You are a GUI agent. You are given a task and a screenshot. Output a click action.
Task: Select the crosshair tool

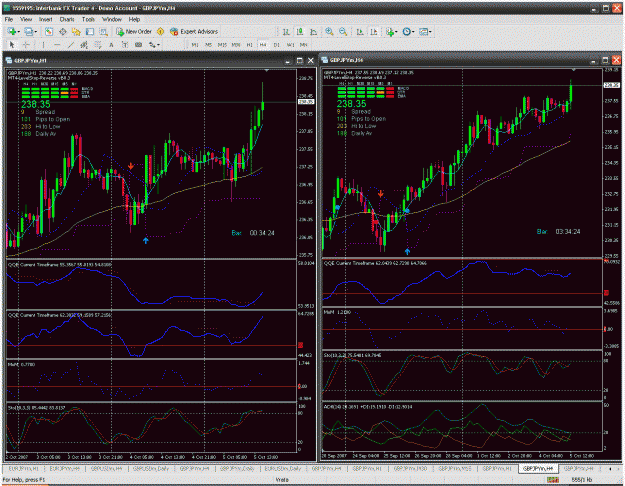(x=26, y=45)
